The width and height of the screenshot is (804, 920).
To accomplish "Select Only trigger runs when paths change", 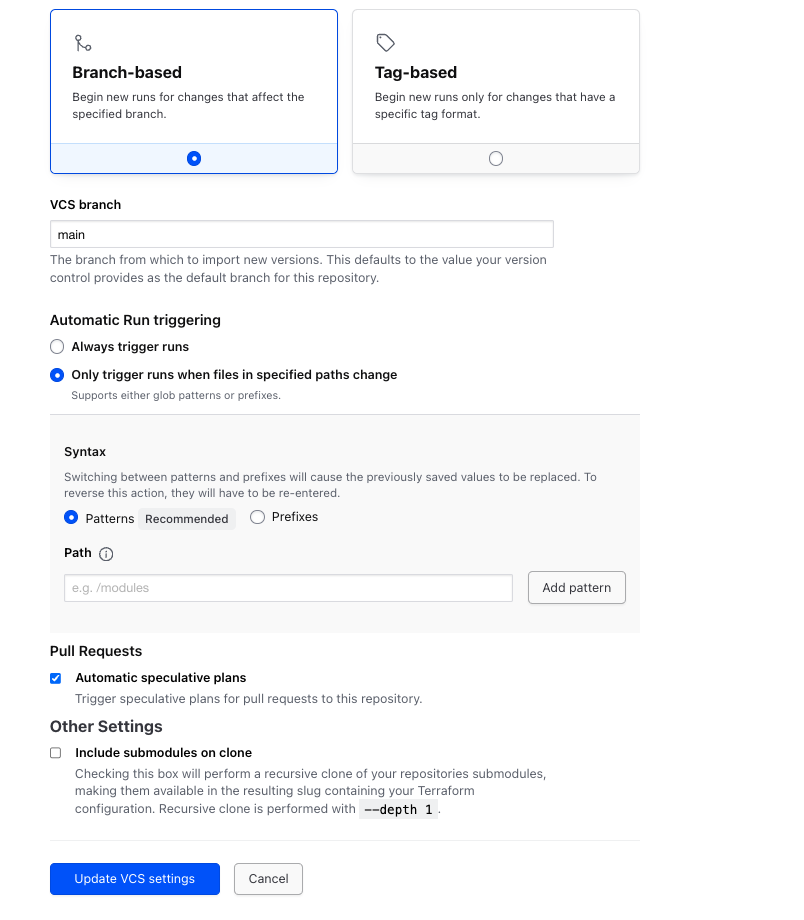I will click(x=57, y=375).
